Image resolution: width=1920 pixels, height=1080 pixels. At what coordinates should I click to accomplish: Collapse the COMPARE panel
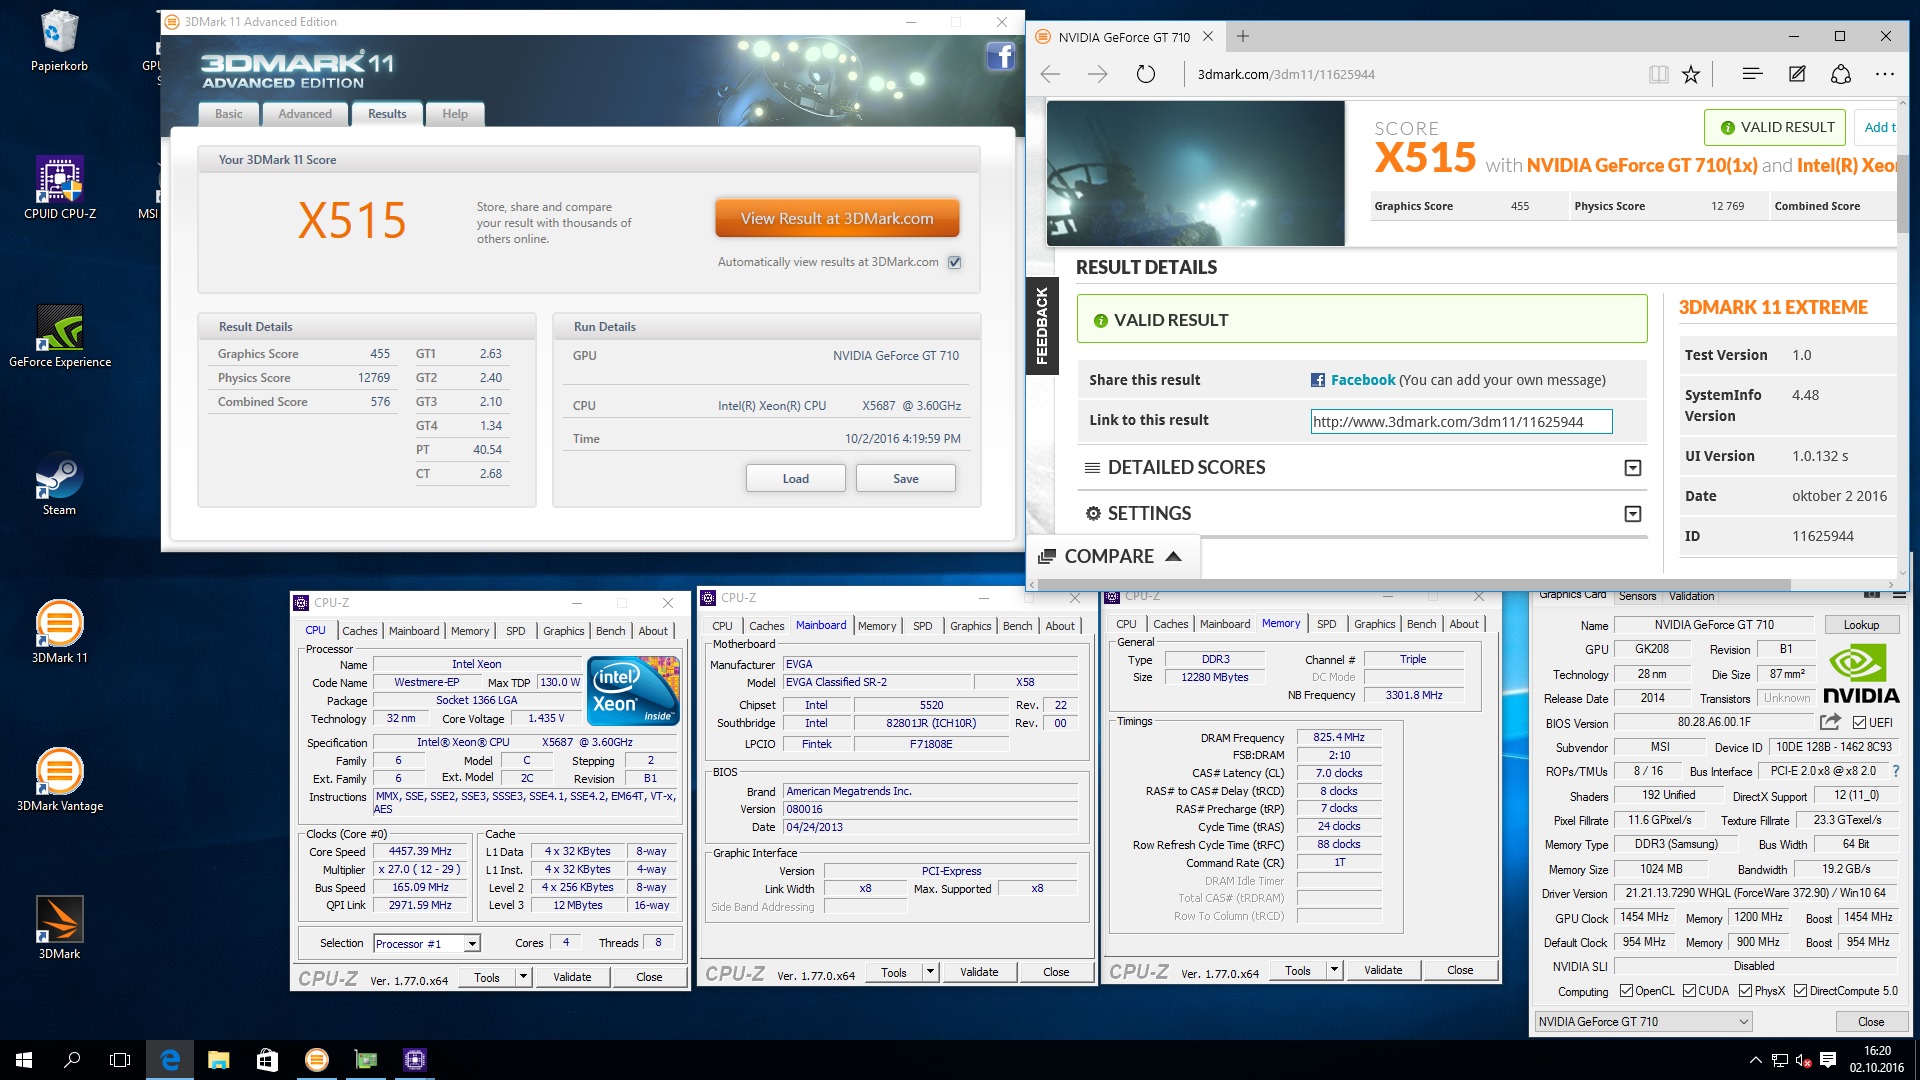[1174, 556]
